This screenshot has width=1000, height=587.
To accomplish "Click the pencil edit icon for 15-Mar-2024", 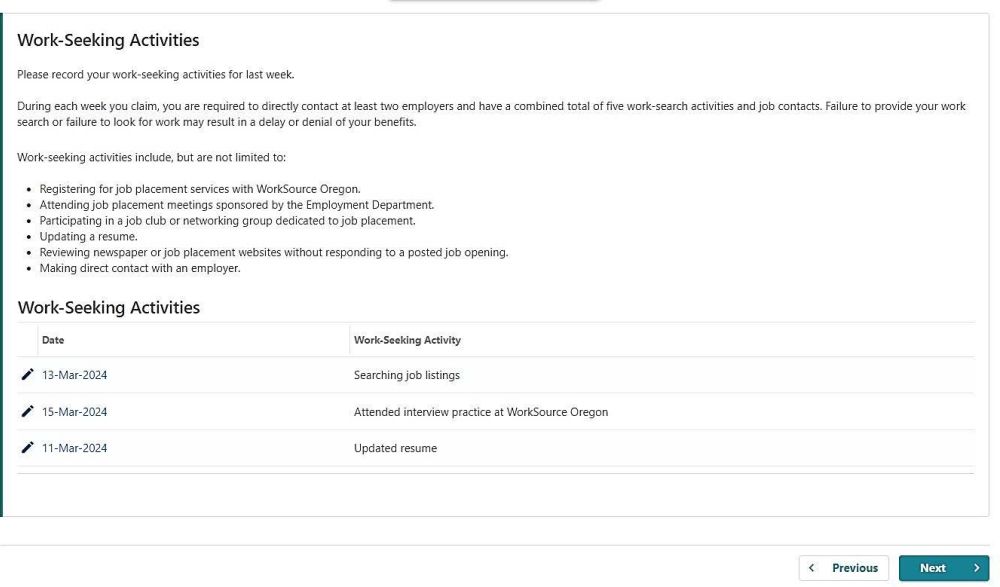I will click(x=27, y=412).
